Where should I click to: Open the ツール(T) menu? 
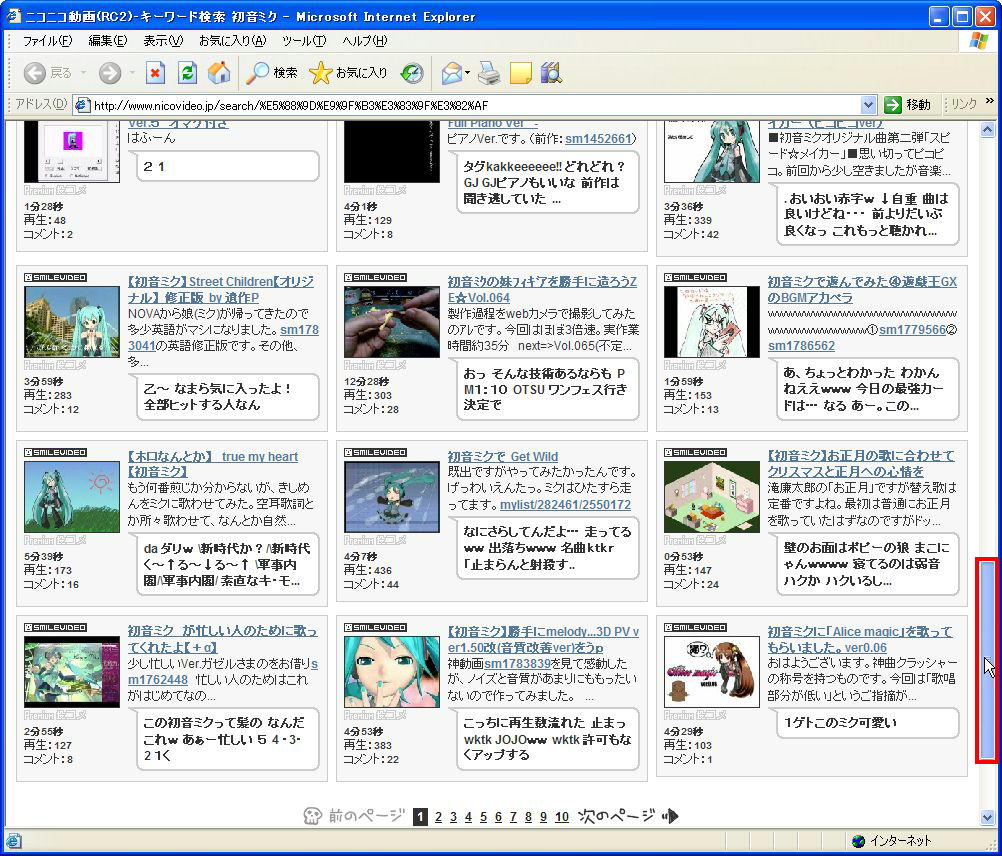click(x=304, y=41)
